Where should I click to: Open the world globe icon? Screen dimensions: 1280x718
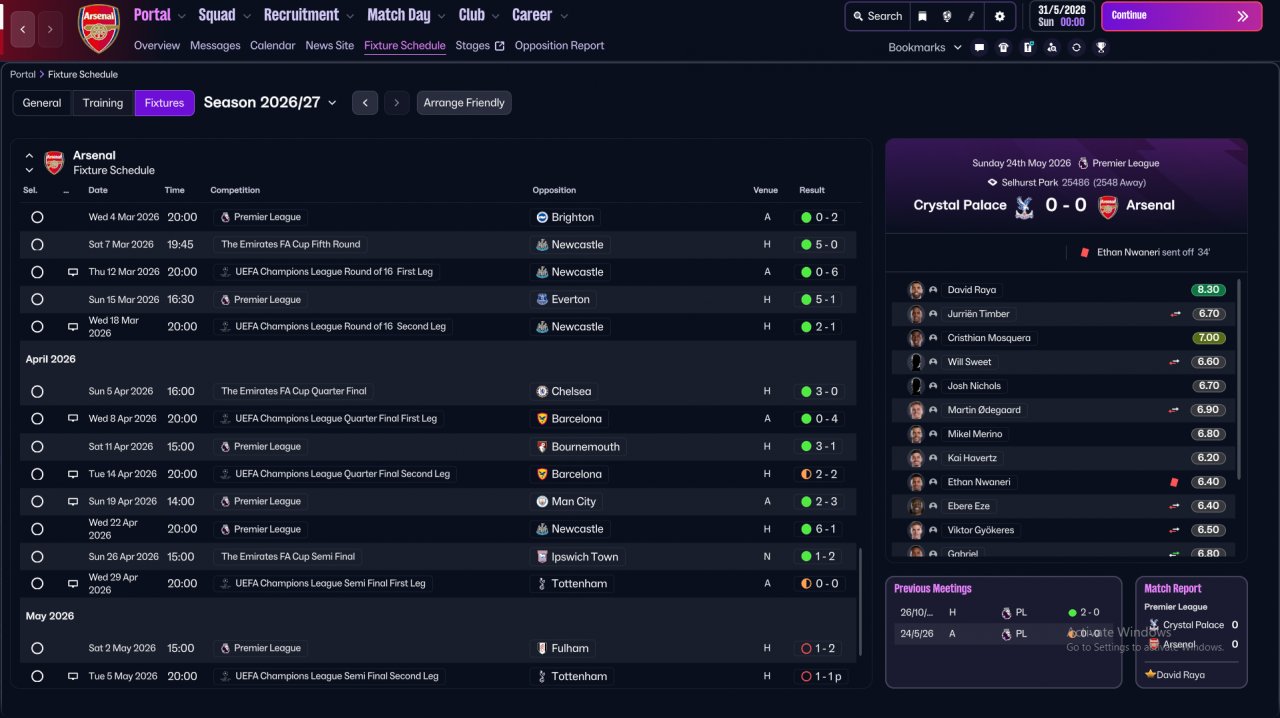(x=946, y=16)
